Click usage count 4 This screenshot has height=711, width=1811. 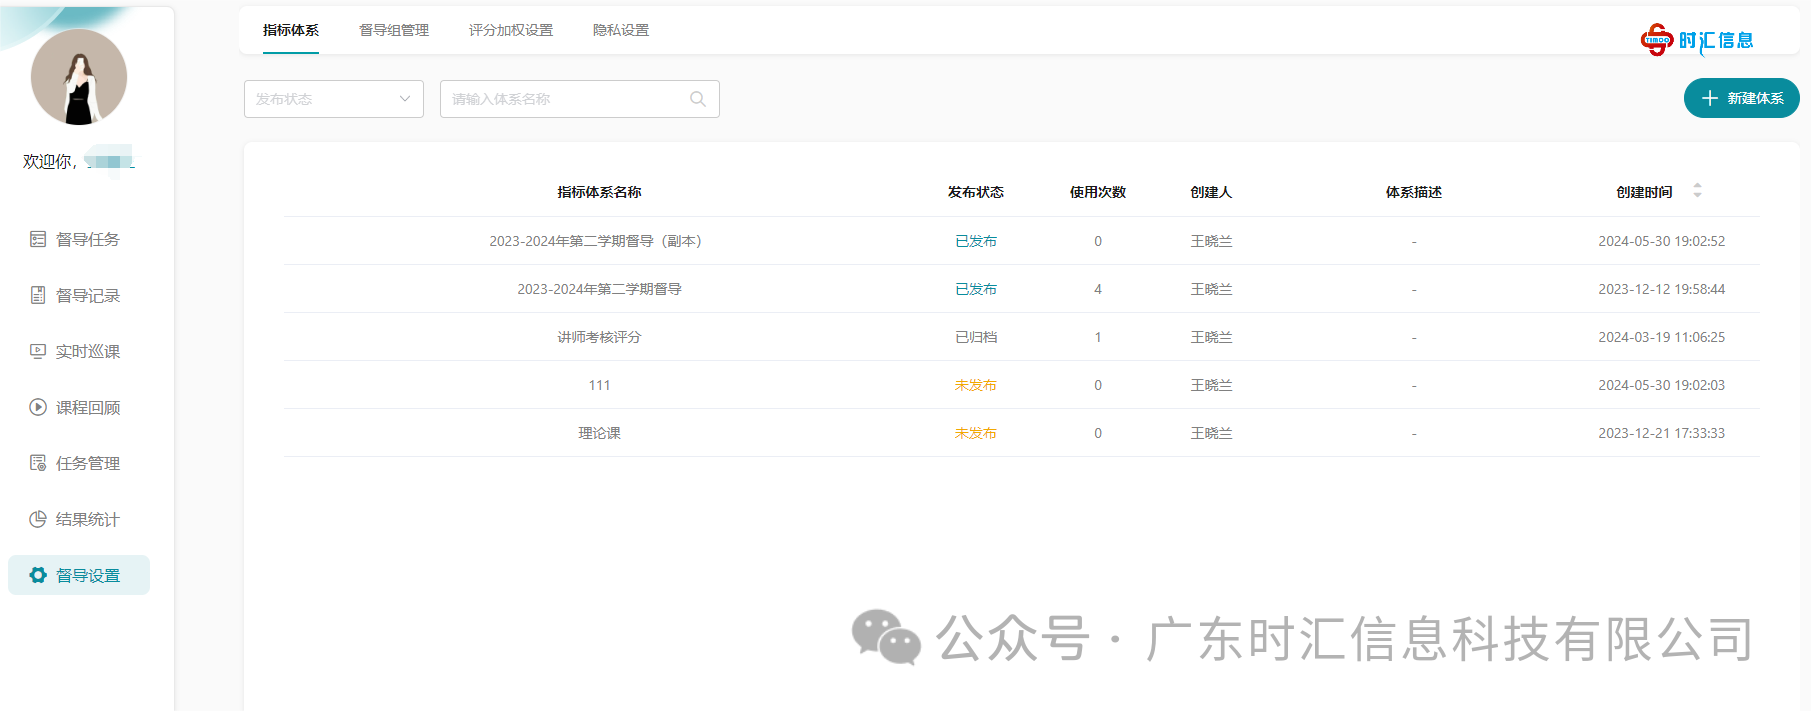pyautogui.click(x=1098, y=289)
